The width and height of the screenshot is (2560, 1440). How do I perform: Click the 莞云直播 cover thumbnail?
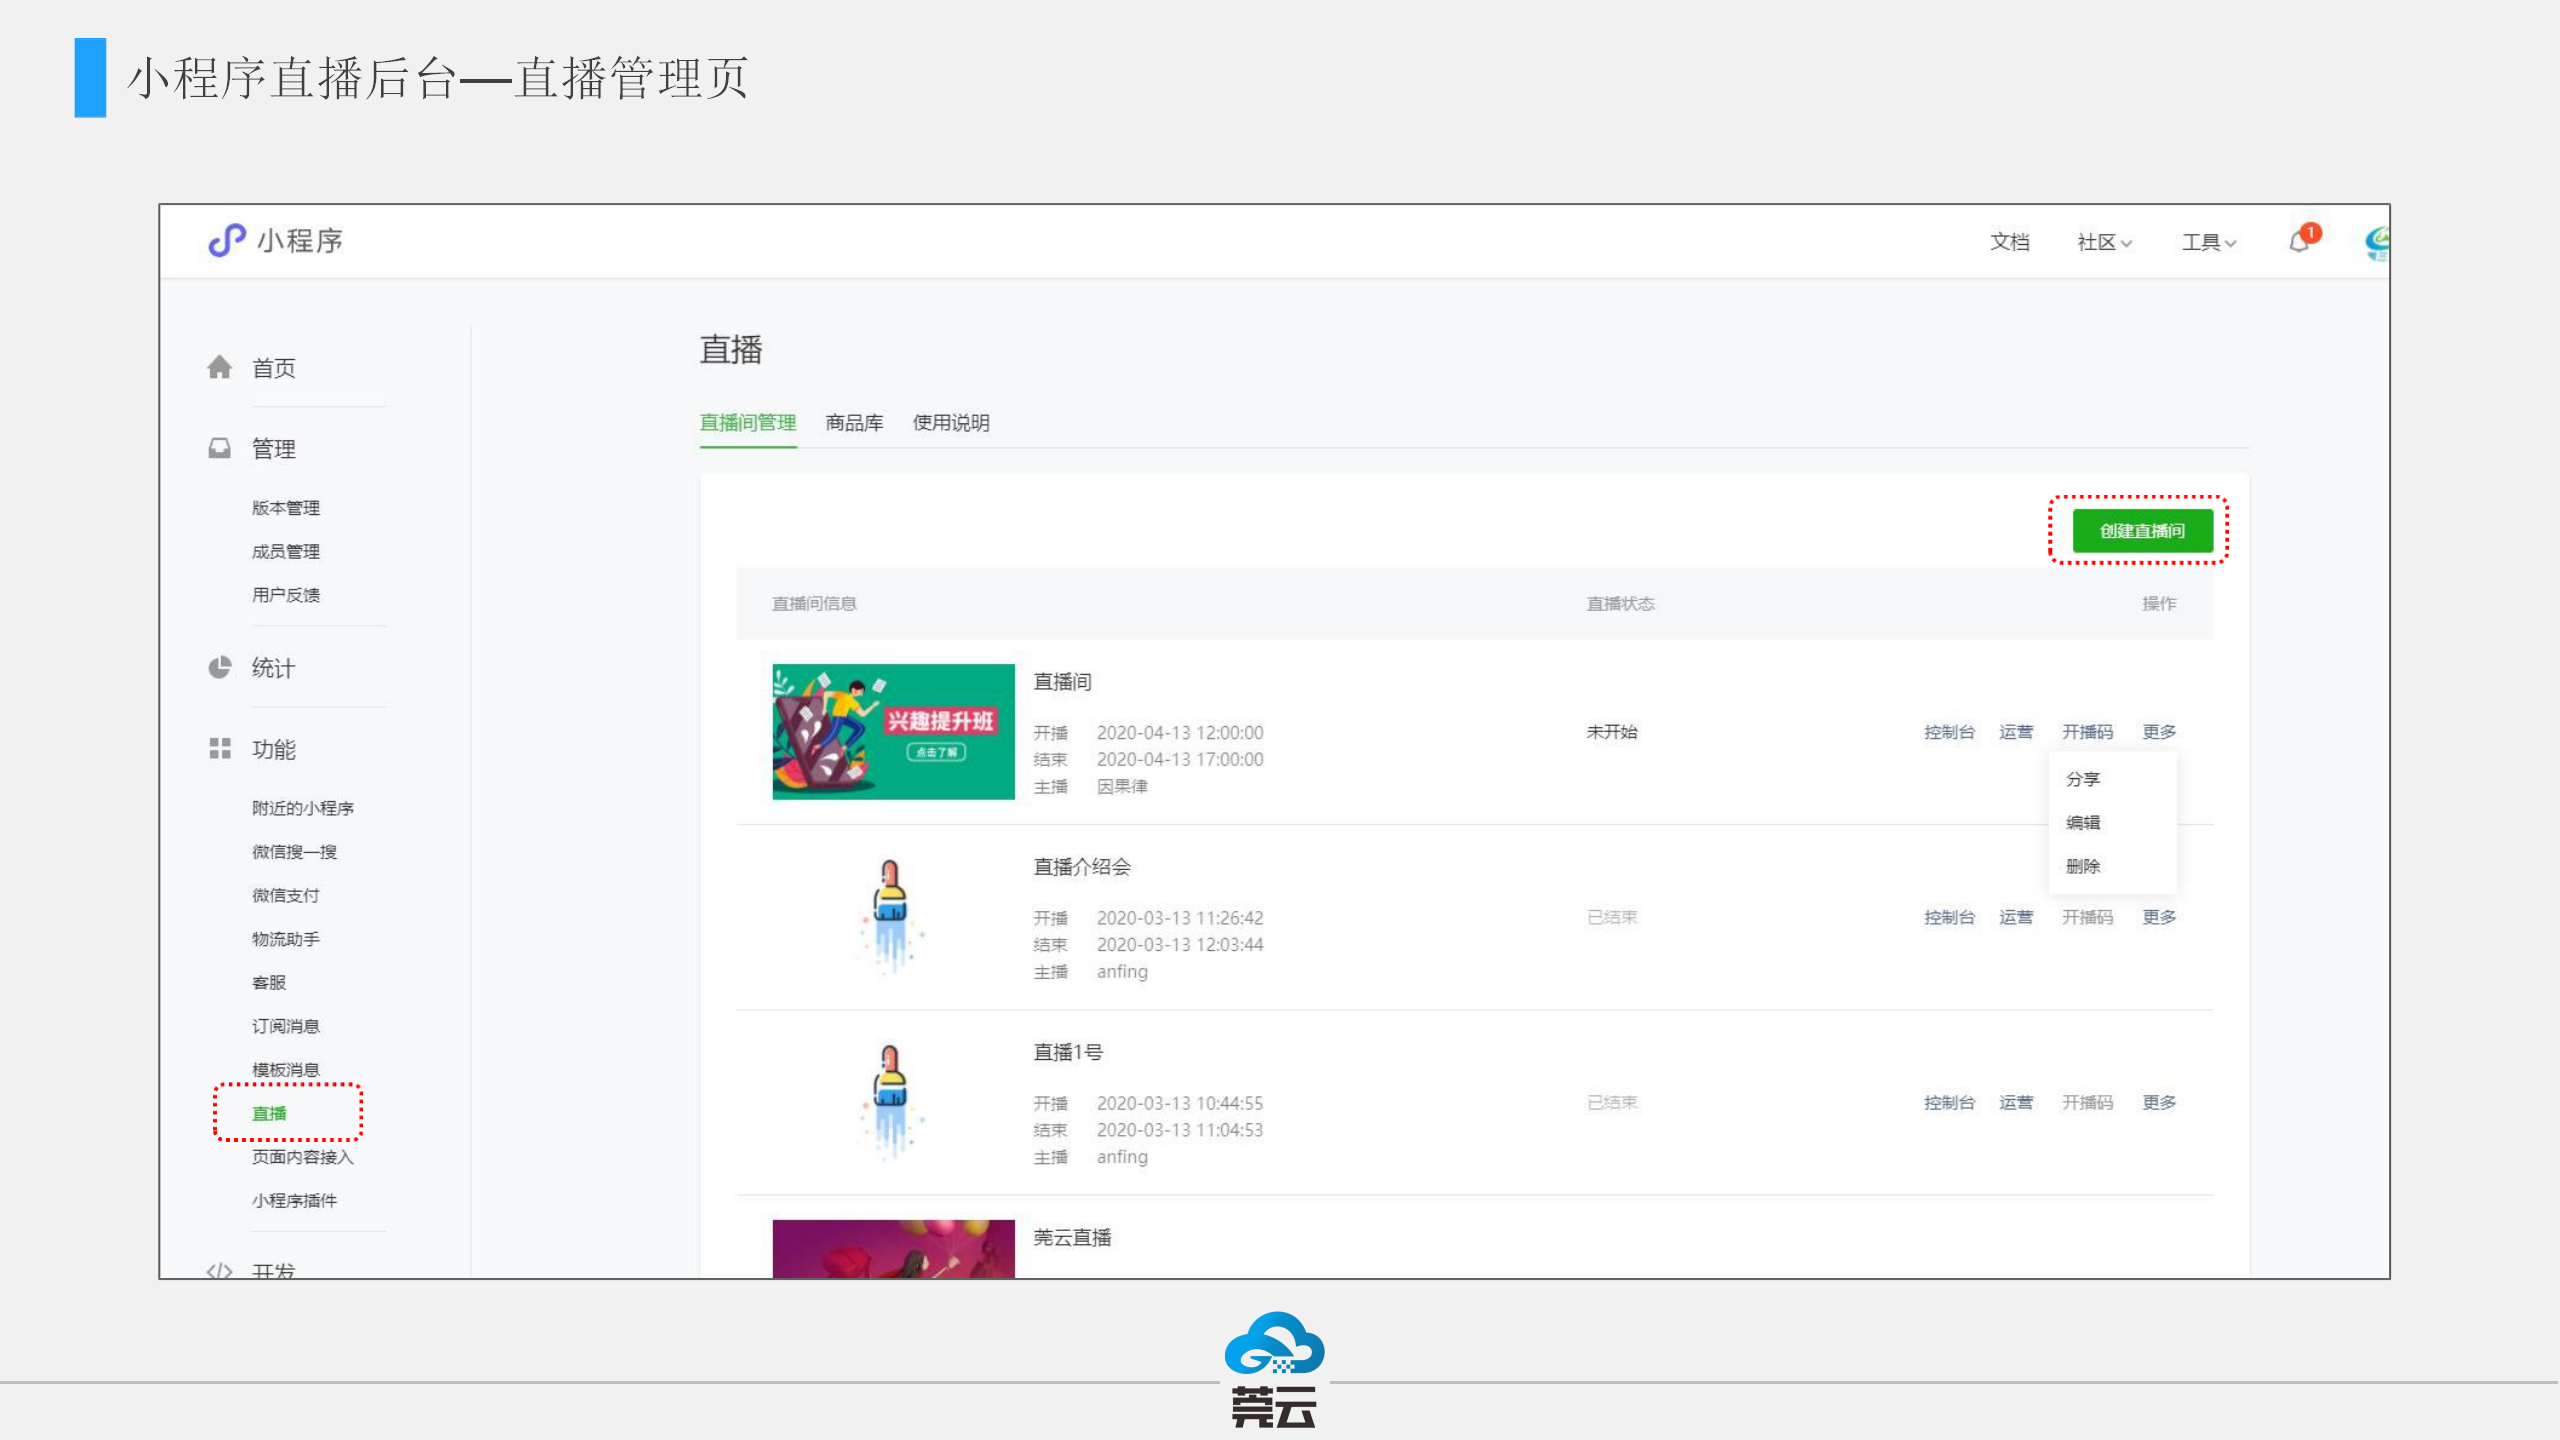pyautogui.click(x=893, y=1248)
